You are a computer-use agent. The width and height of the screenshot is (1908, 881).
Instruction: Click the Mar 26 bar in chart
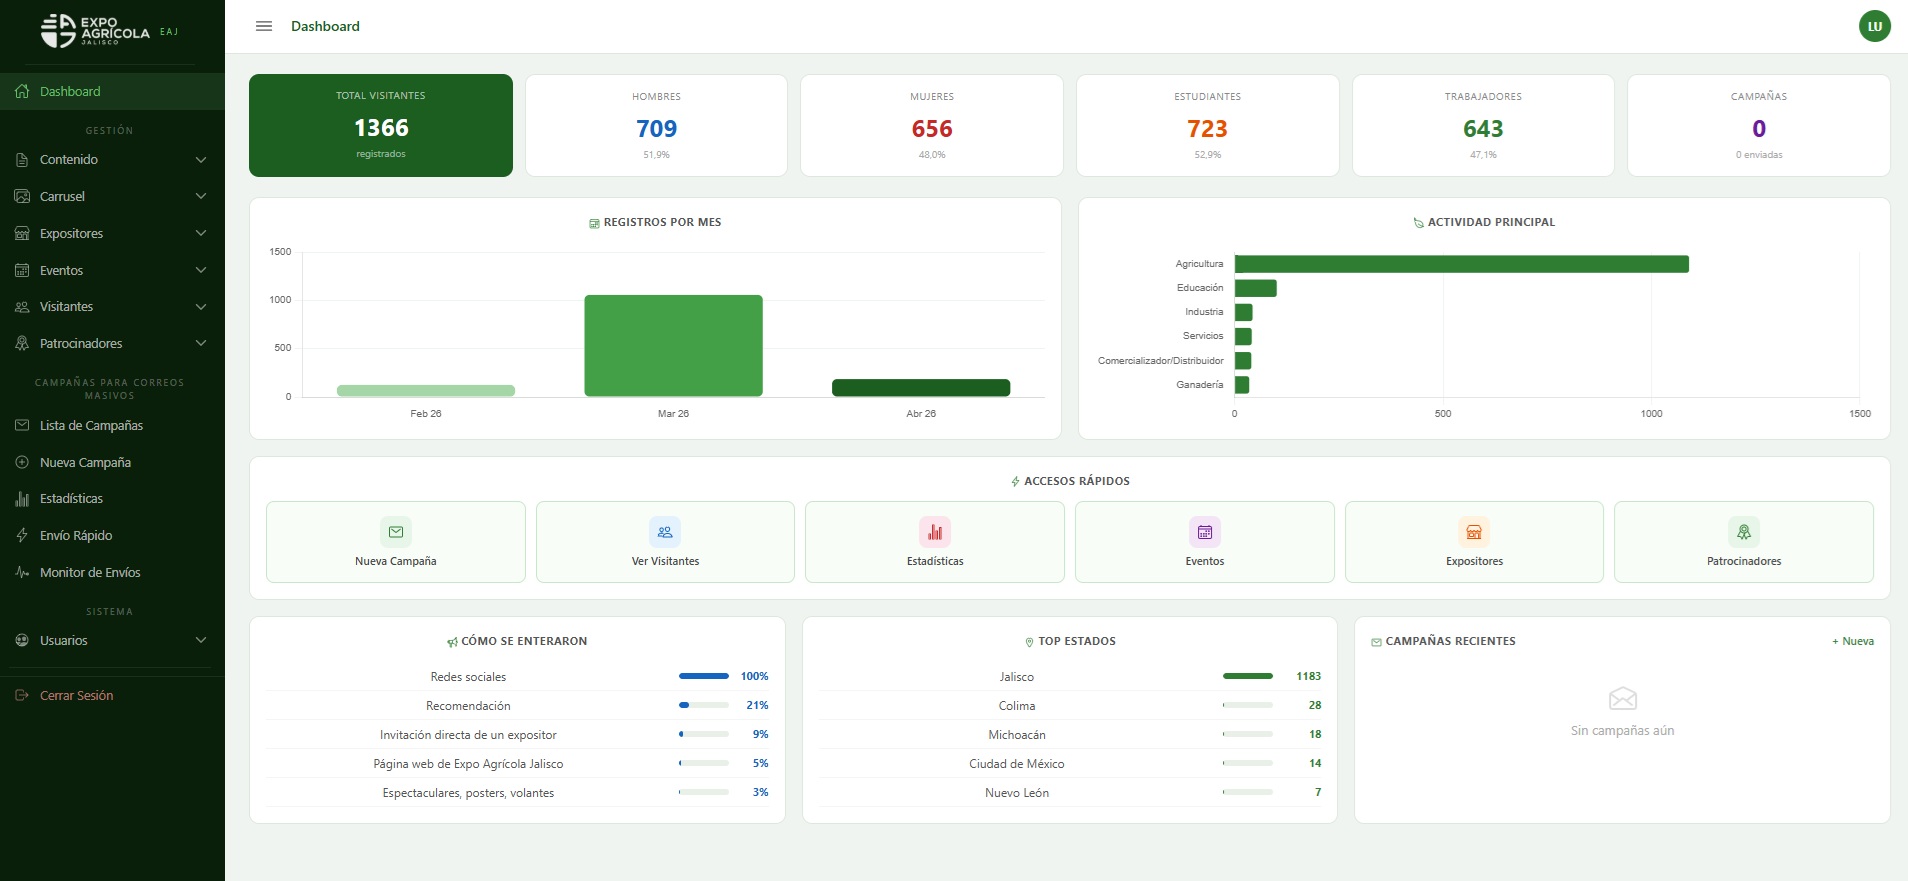[673, 346]
